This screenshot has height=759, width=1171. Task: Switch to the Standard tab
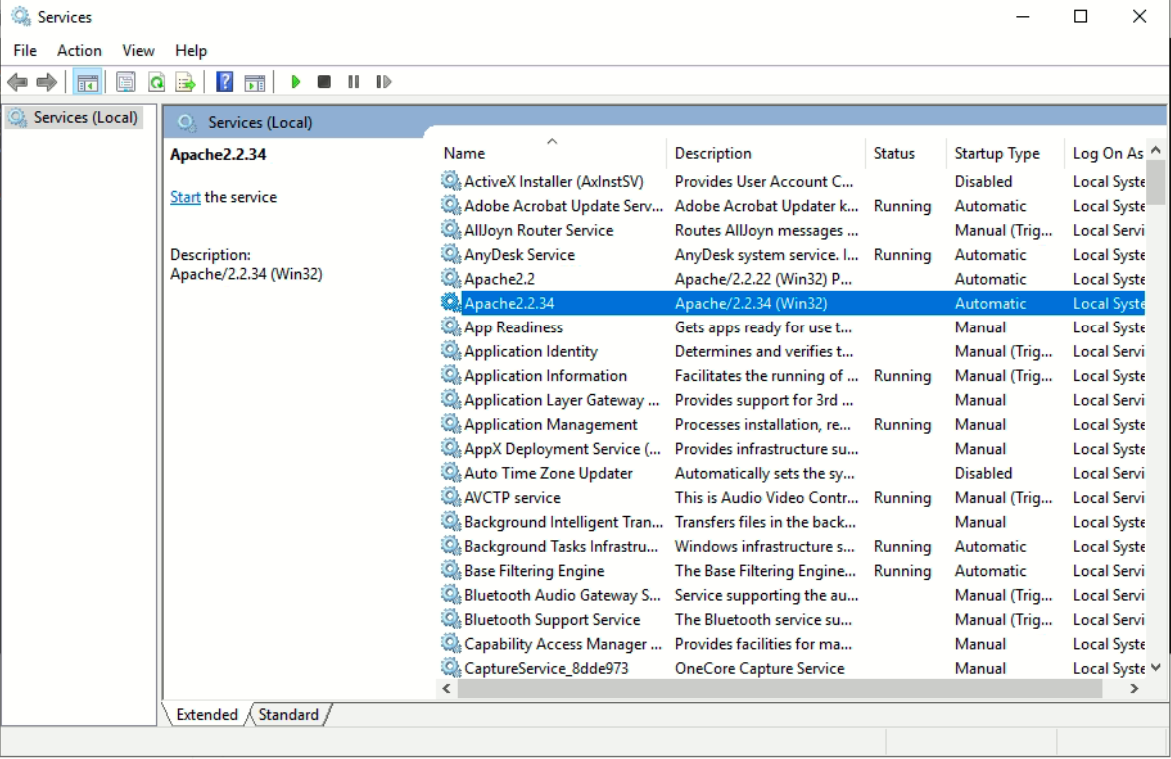[289, 714]
